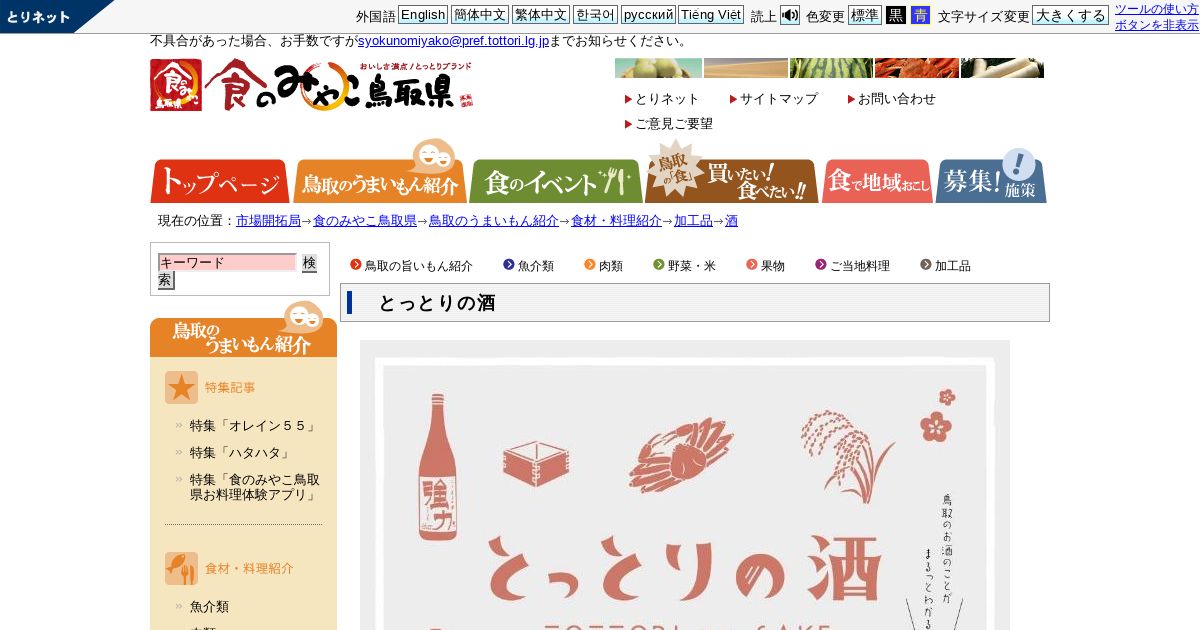Switch language to 한국어
Image resolution: width=1200 pixels, height=630 pixels.
point(595,15)
